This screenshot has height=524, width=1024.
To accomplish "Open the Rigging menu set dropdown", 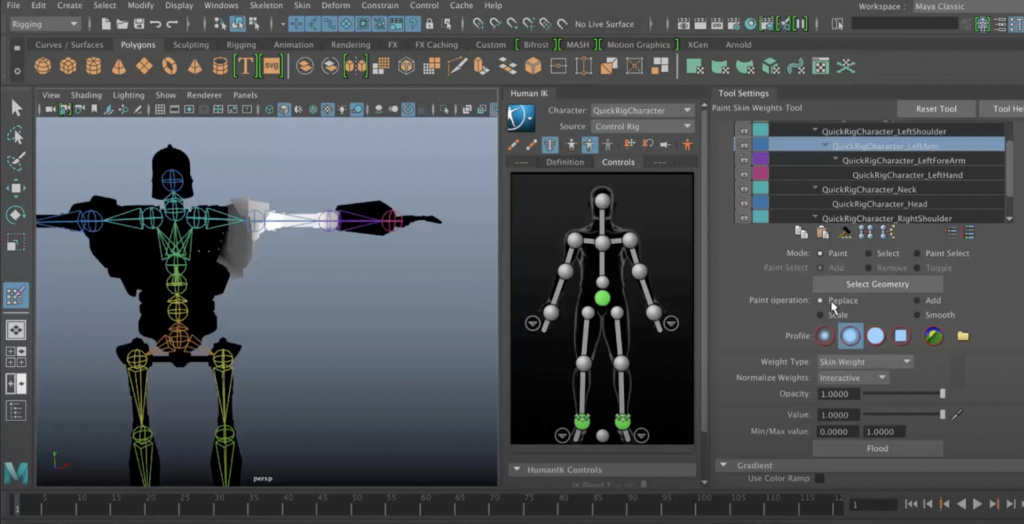I will (45, 24).
